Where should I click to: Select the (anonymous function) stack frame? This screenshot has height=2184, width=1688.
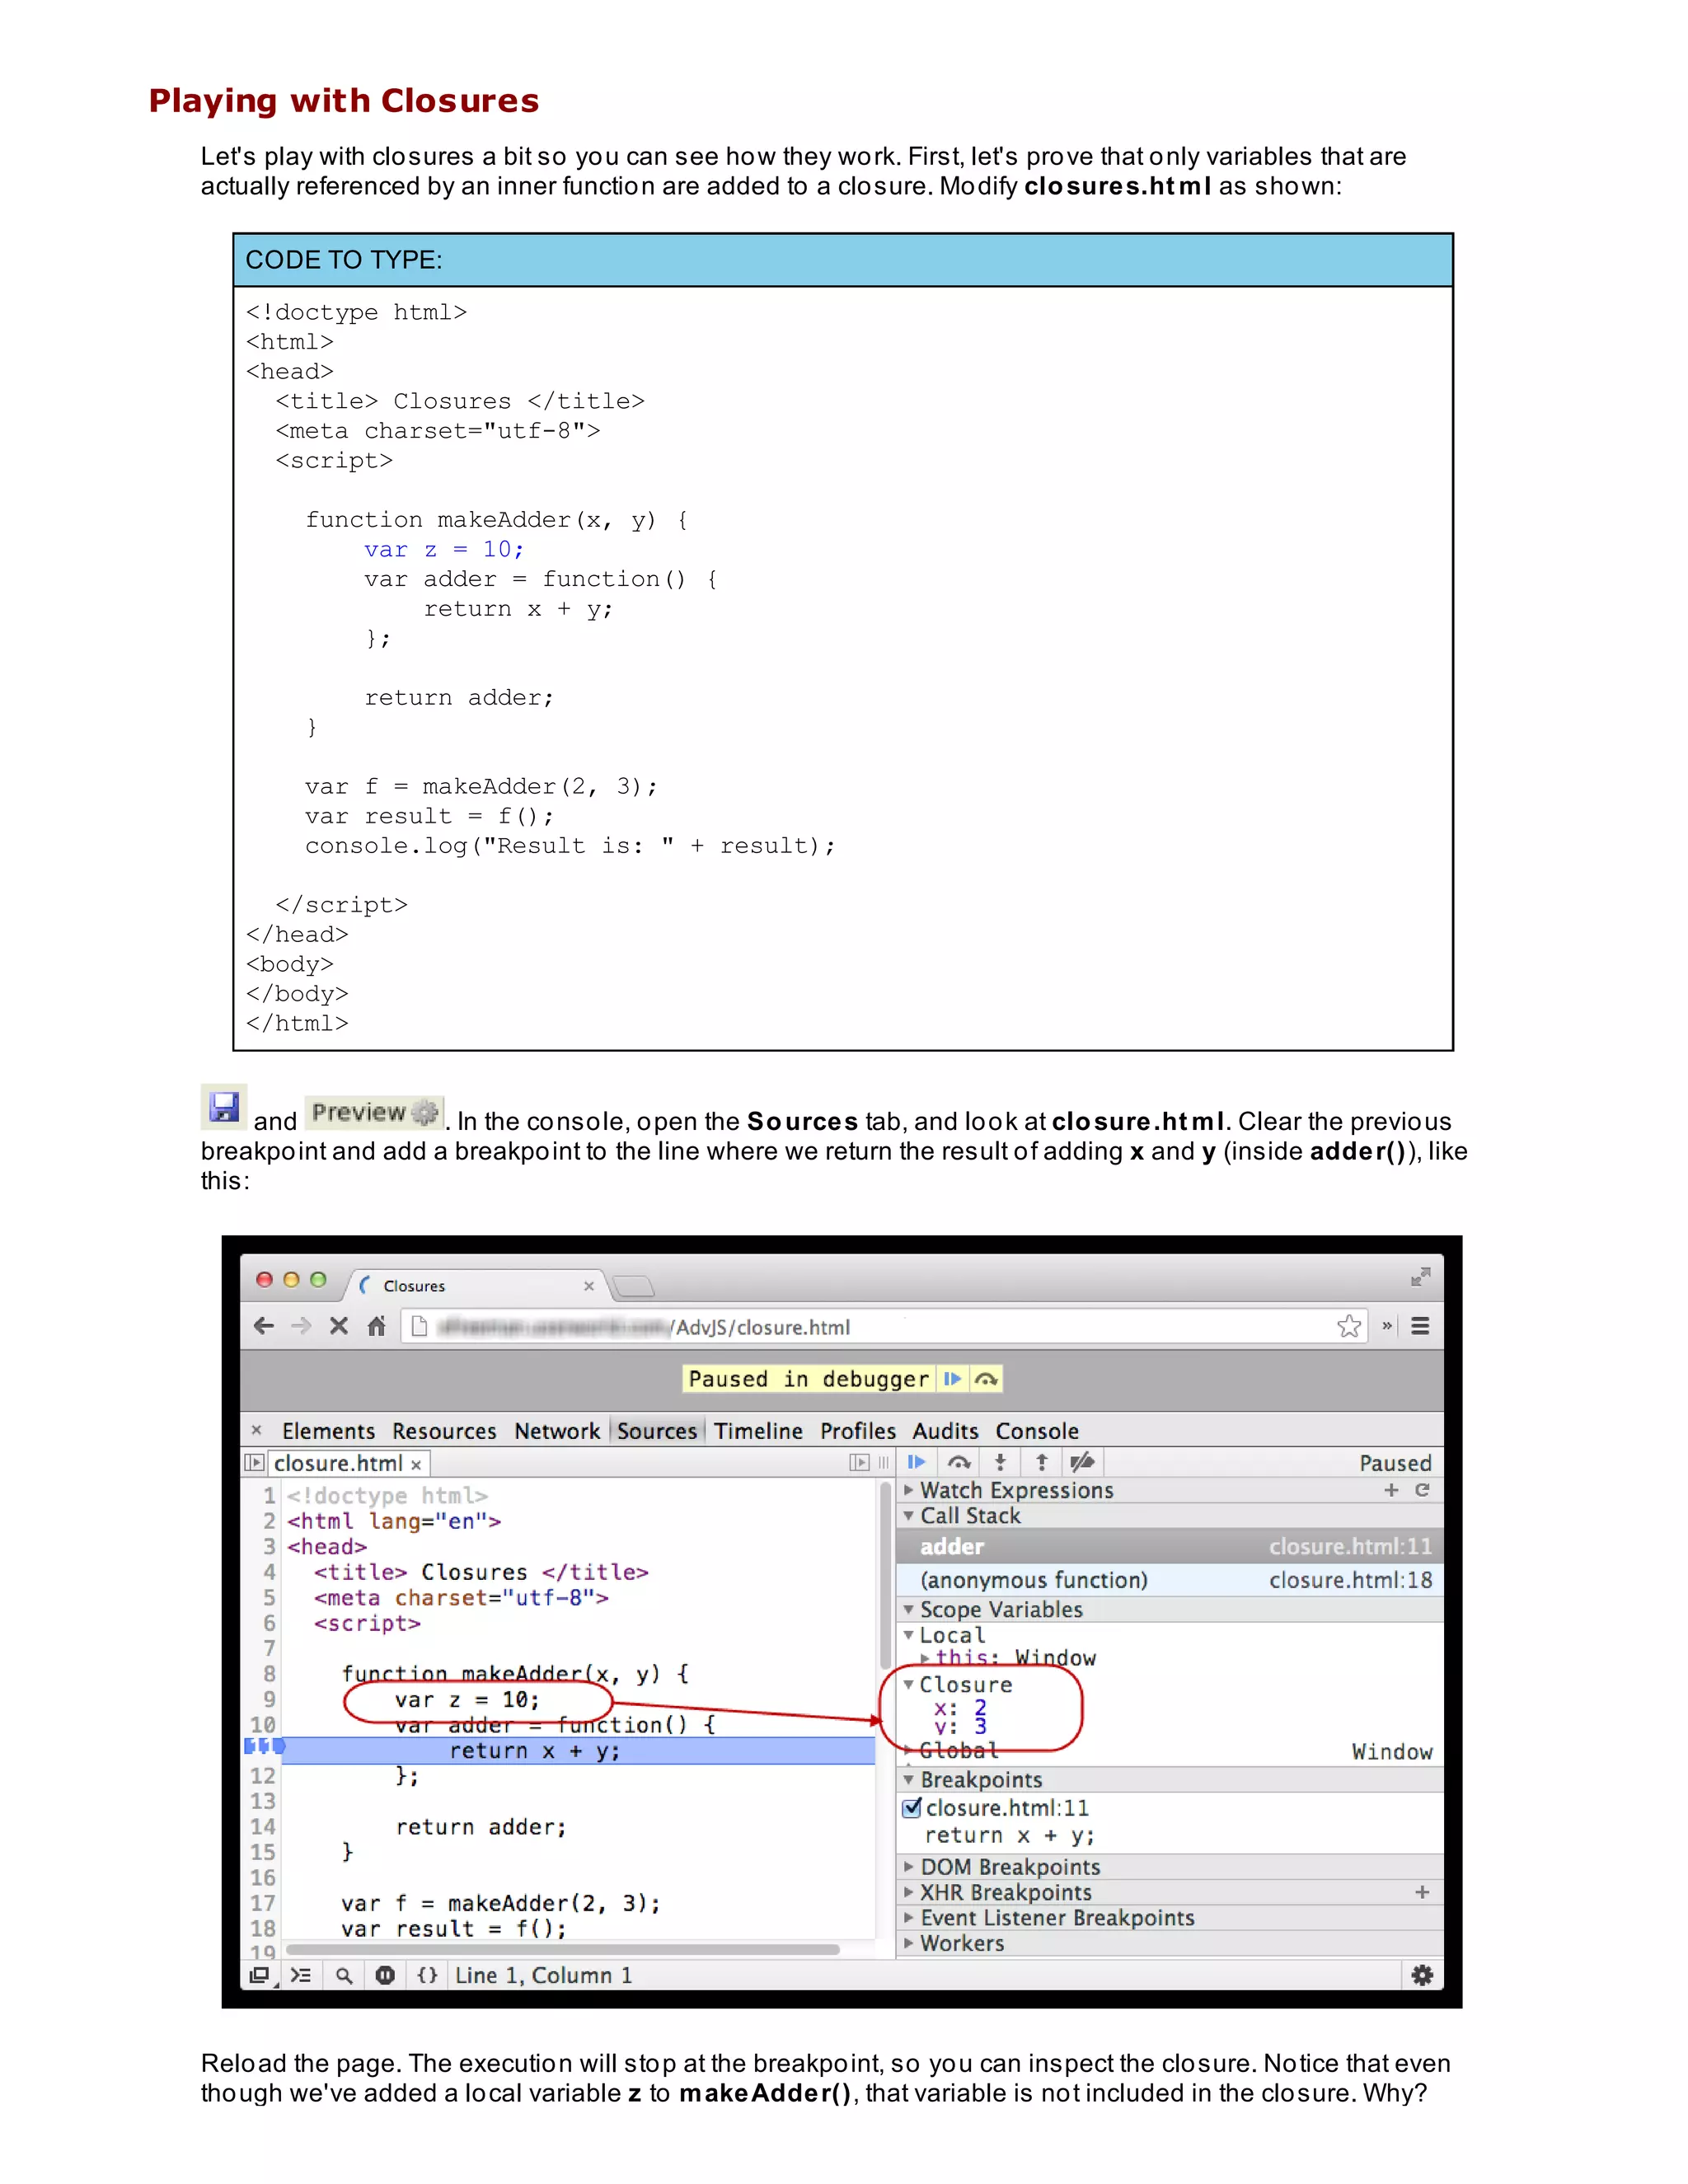tap(1170, 1580)
